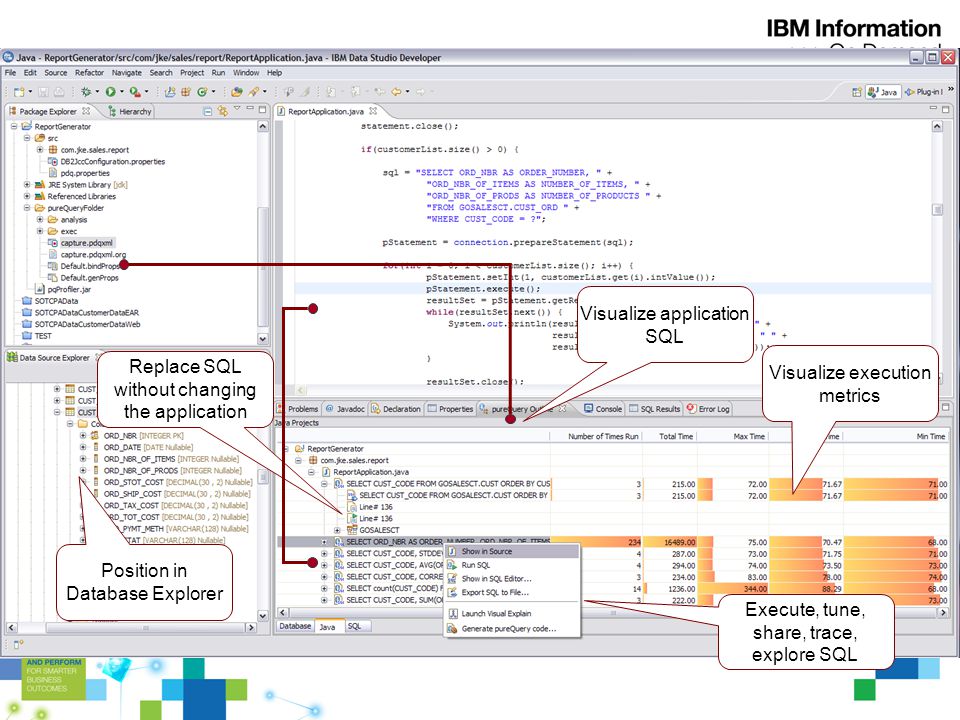Screen dimensions: 960x720
Task: Switch to the Plug-in perspective button
Action: [924, 92]
